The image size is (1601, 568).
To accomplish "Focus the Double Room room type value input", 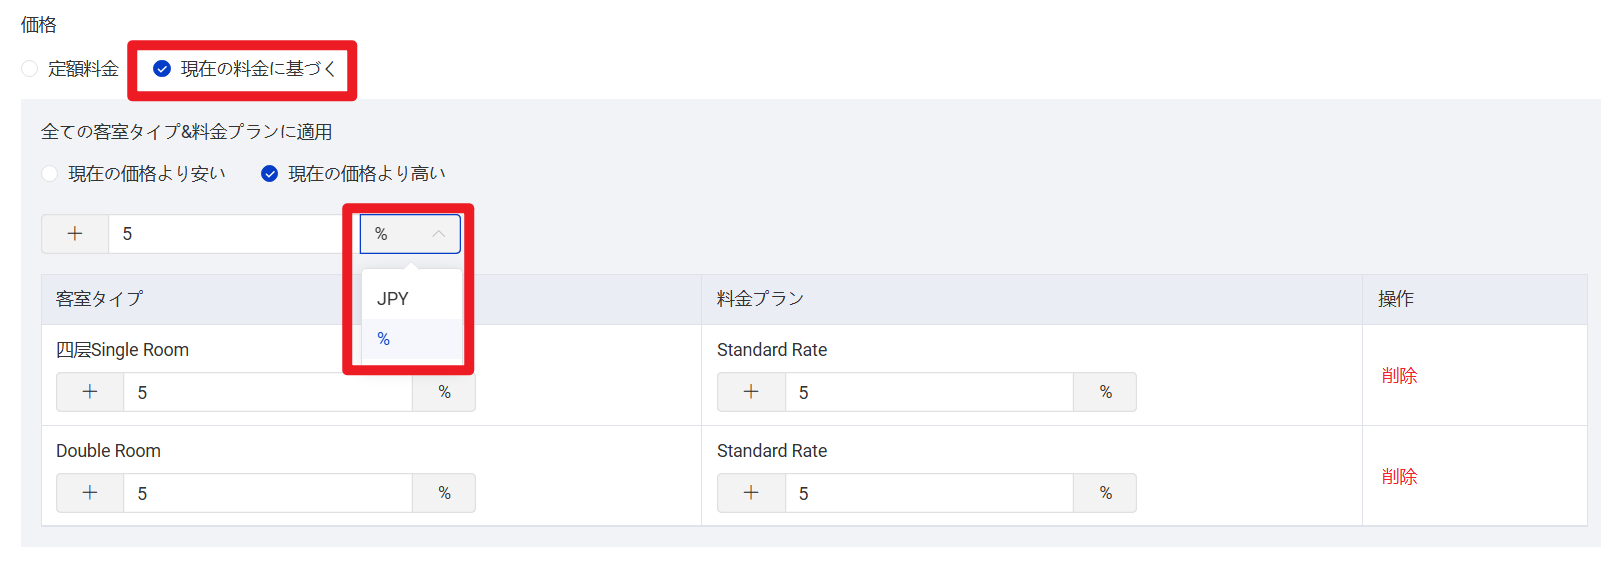I will coord(267,493).
